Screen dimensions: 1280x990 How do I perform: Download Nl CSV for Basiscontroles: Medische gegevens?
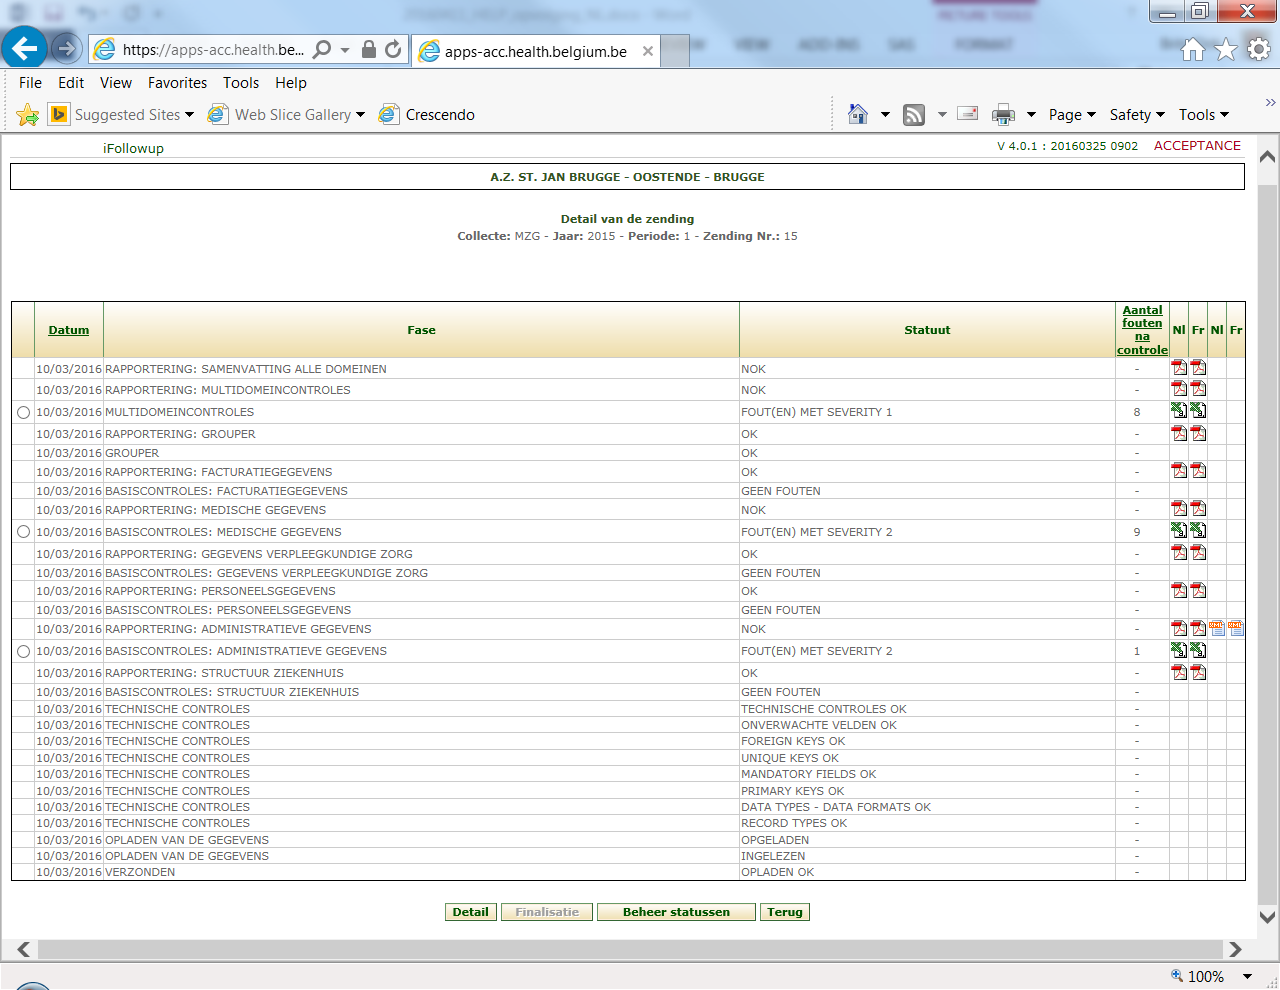pos(1179,530)
